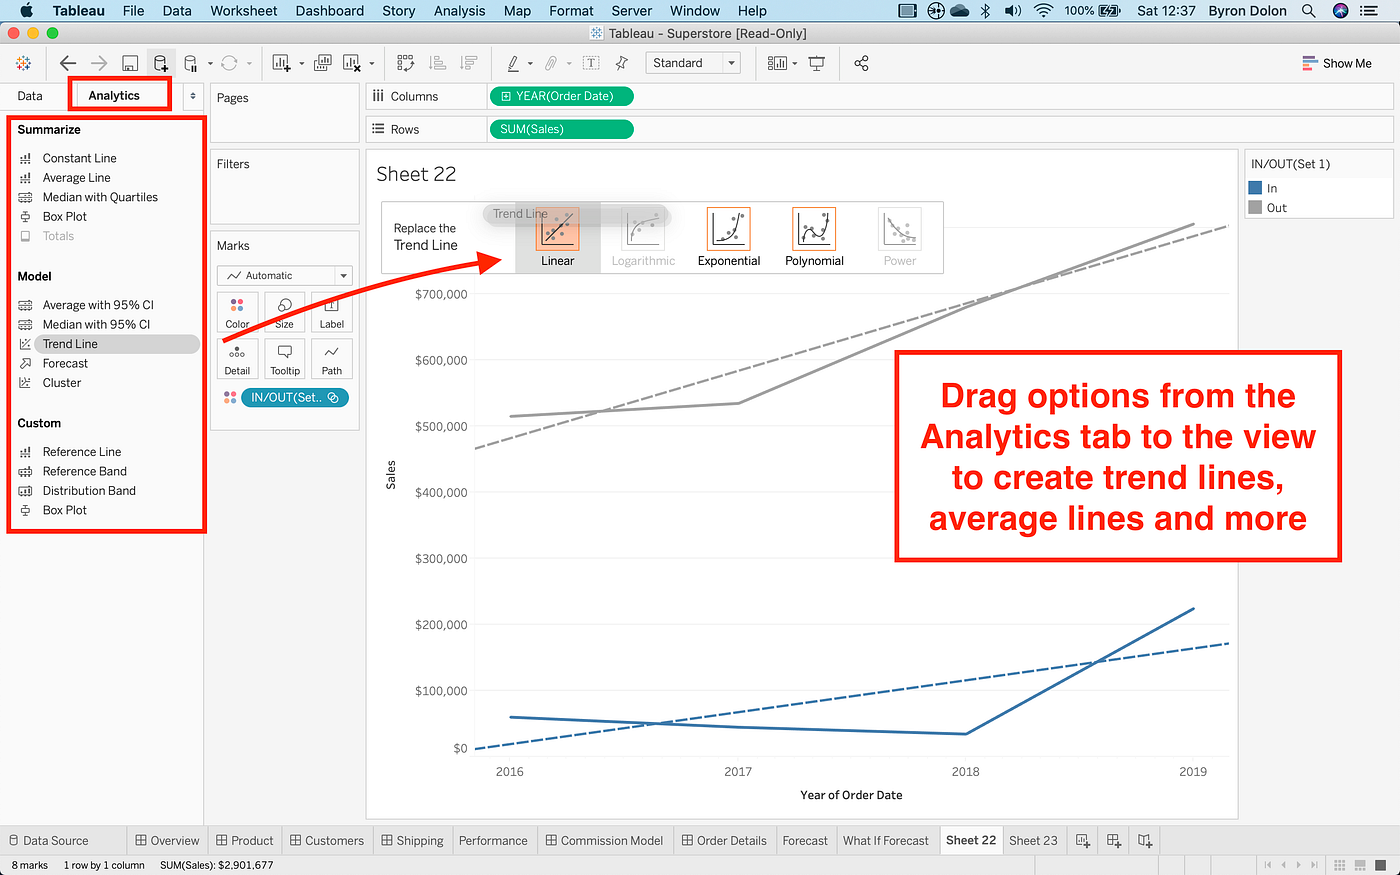Open the Analysis menu
The height and width of the screenshot is (875, 1400).
pyautogui.click(x=459, y=11)
